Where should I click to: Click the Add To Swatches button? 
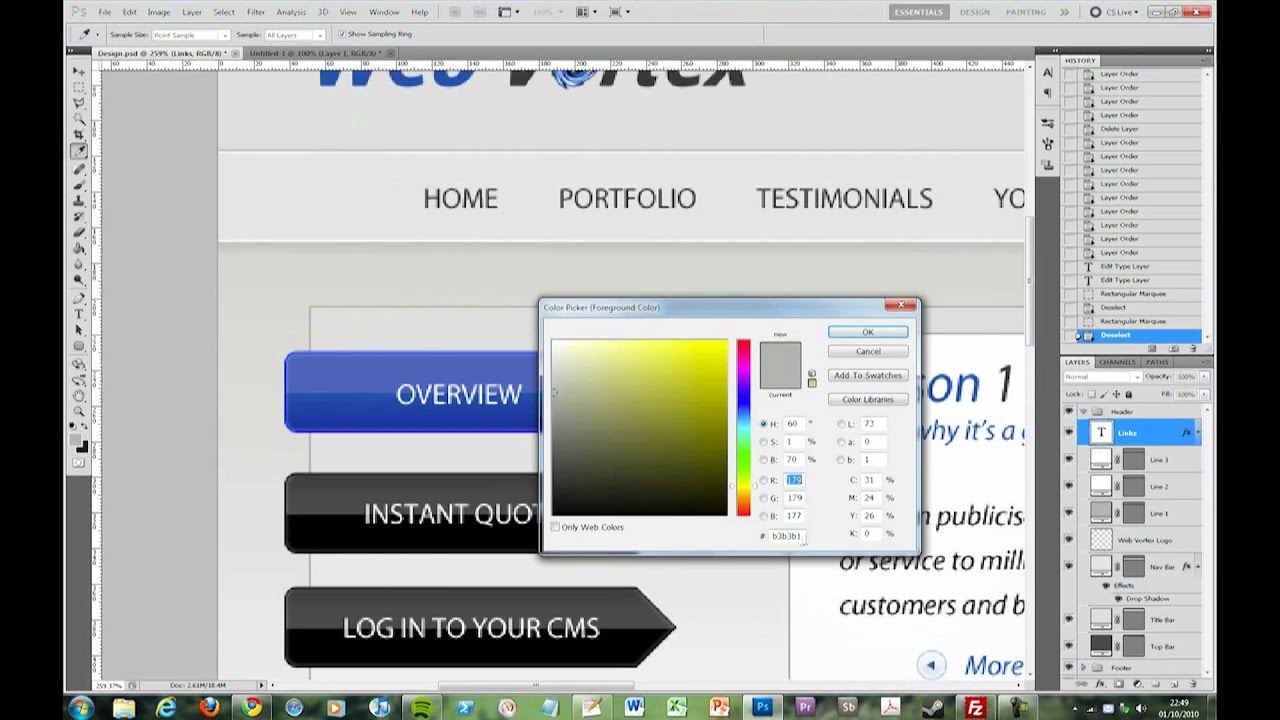point(868,375)
